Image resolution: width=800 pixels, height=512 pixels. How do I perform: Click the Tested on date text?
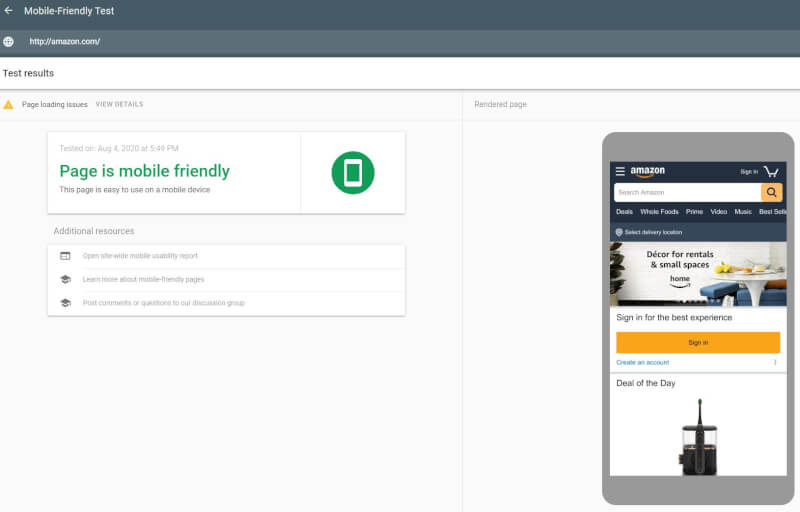(119, 148)
